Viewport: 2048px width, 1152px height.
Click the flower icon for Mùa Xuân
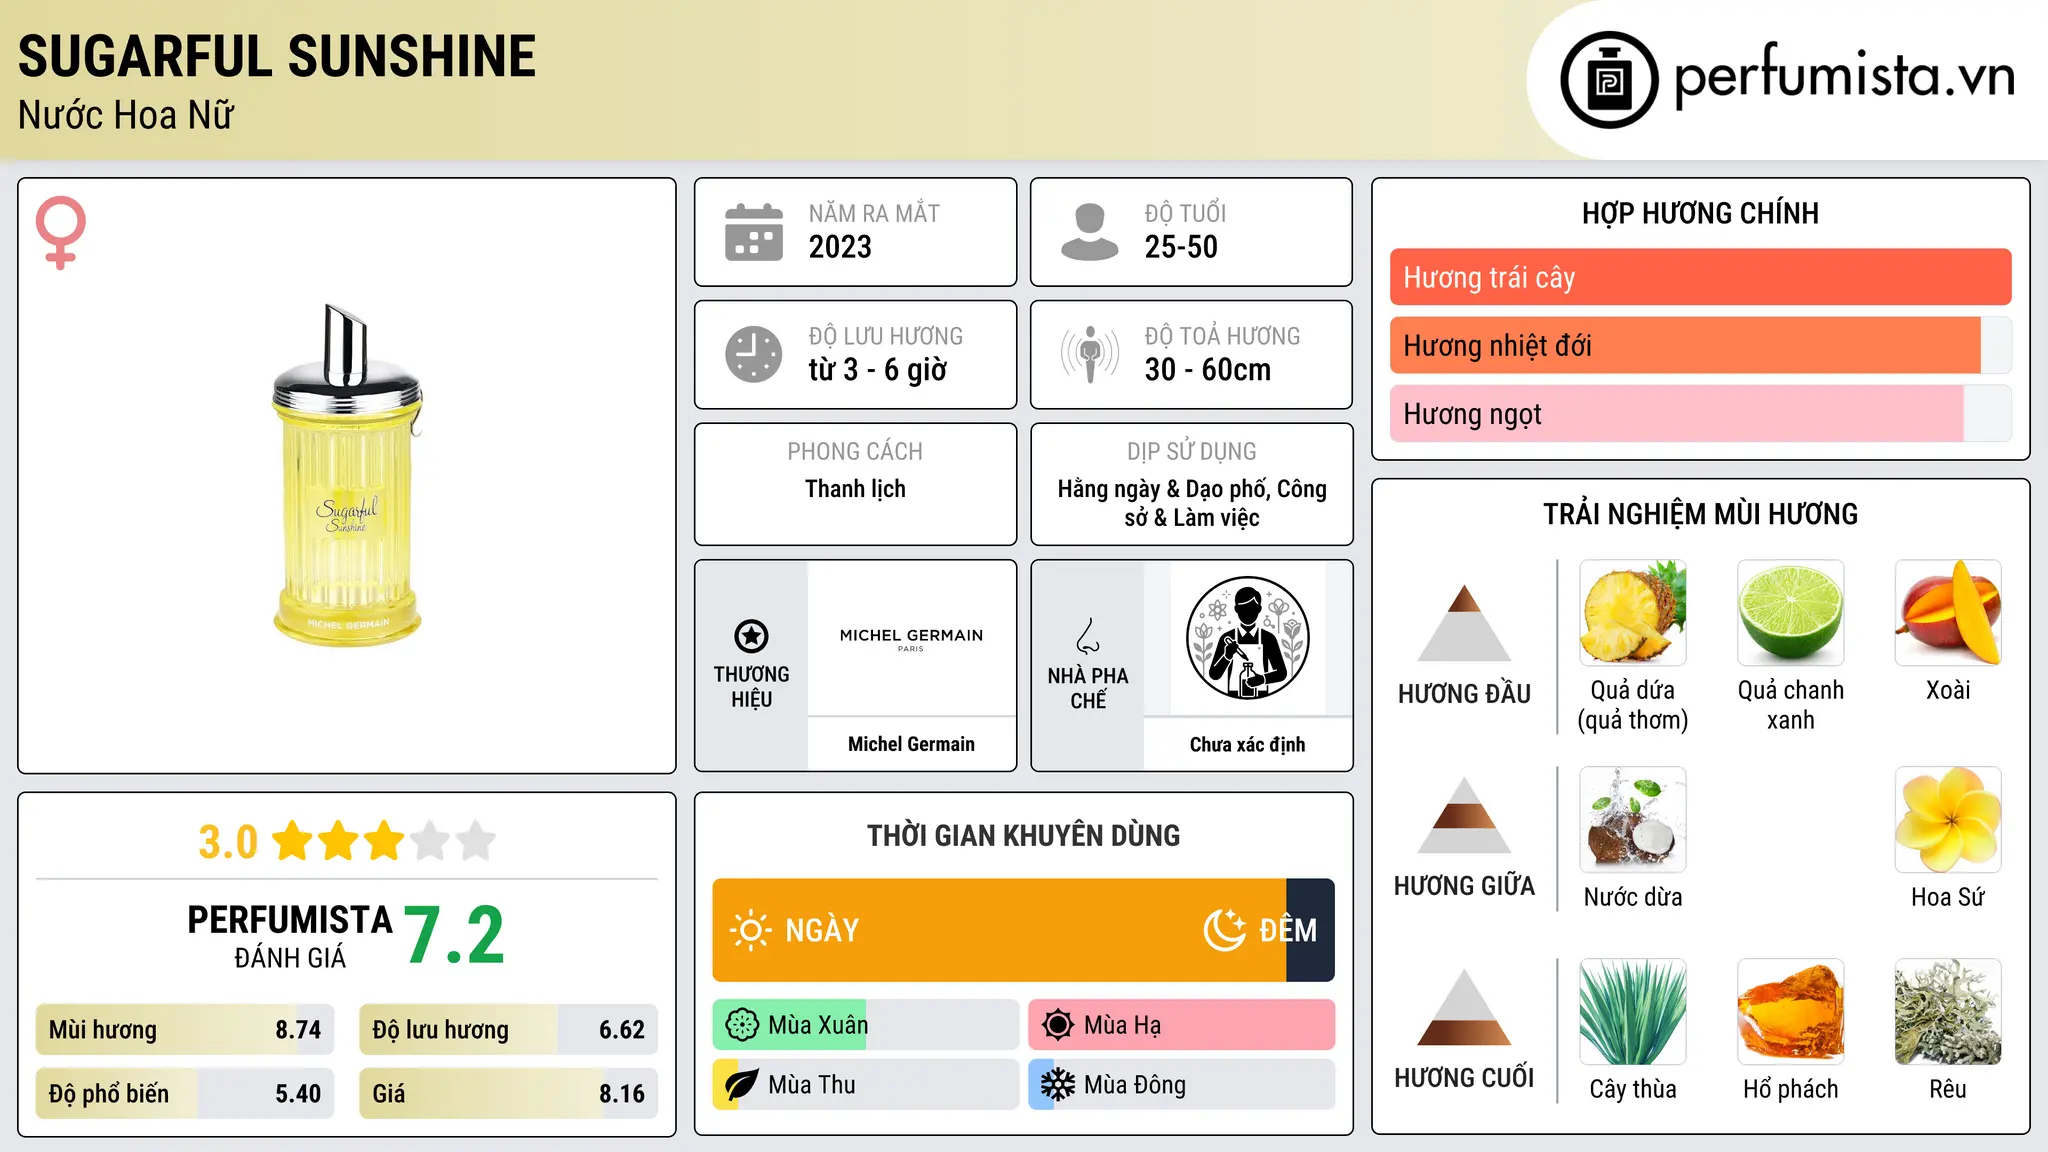pos(742,1025)
